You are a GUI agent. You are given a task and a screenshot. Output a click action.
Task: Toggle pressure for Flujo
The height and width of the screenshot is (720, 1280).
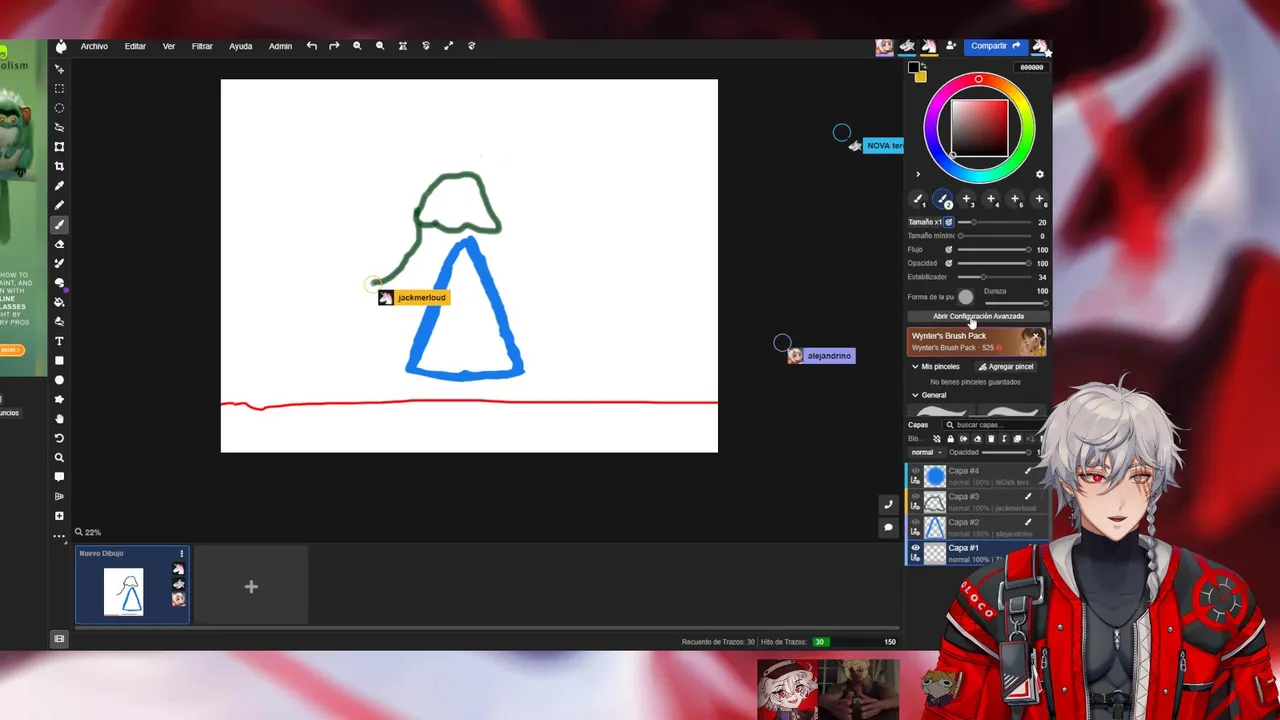pyautogui.click(x=949, y=249)
